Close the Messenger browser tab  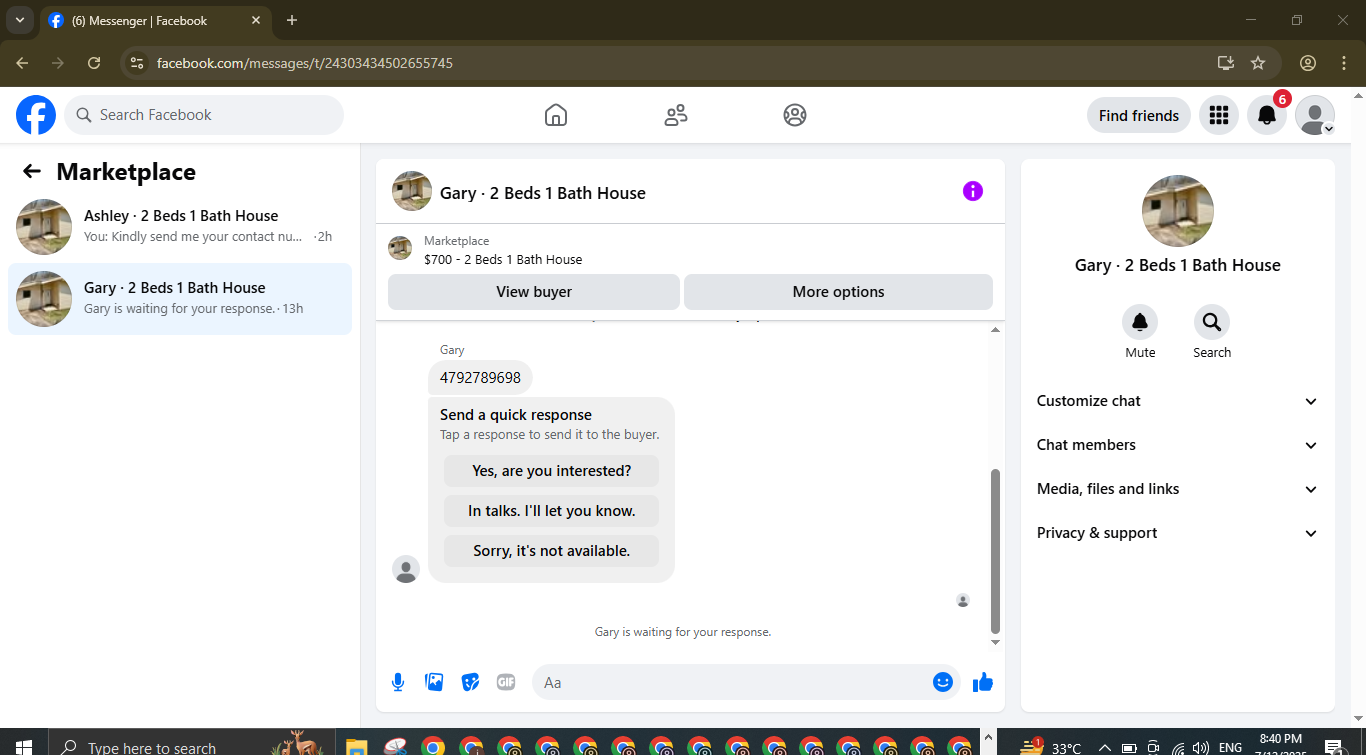(x=256, y=20)
